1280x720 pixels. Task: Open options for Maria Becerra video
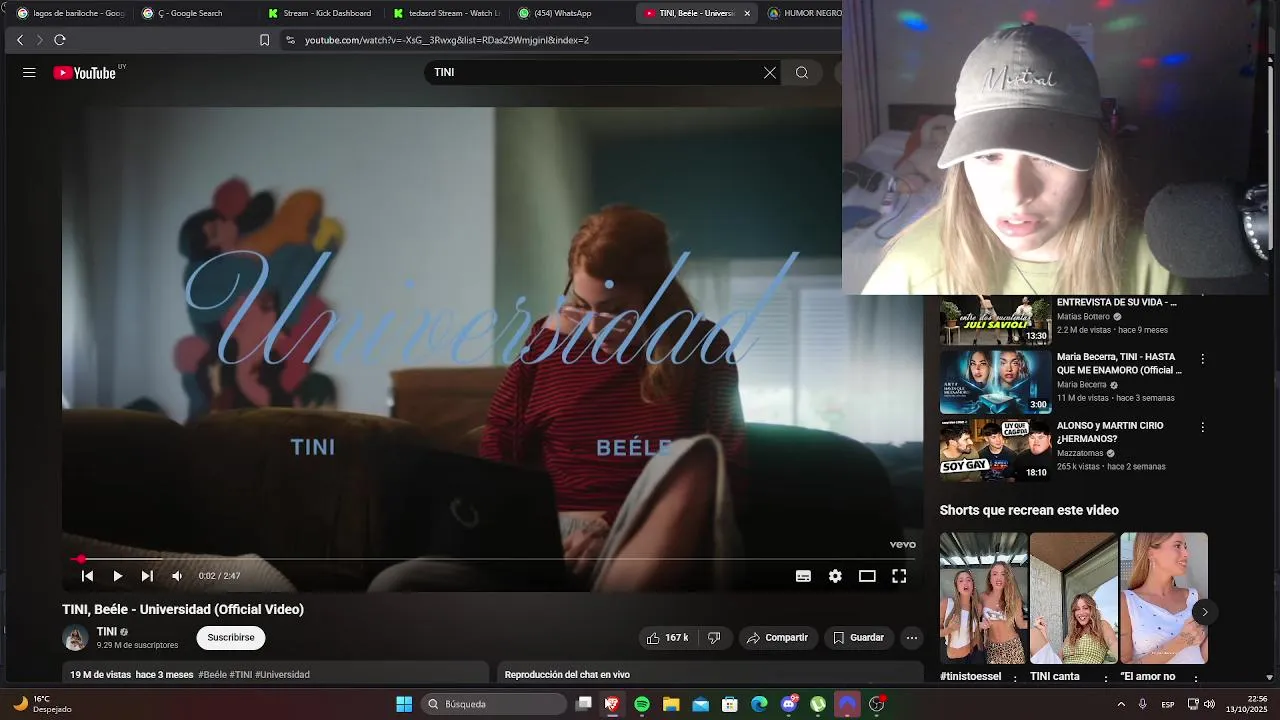click(x=1202, y=359)
